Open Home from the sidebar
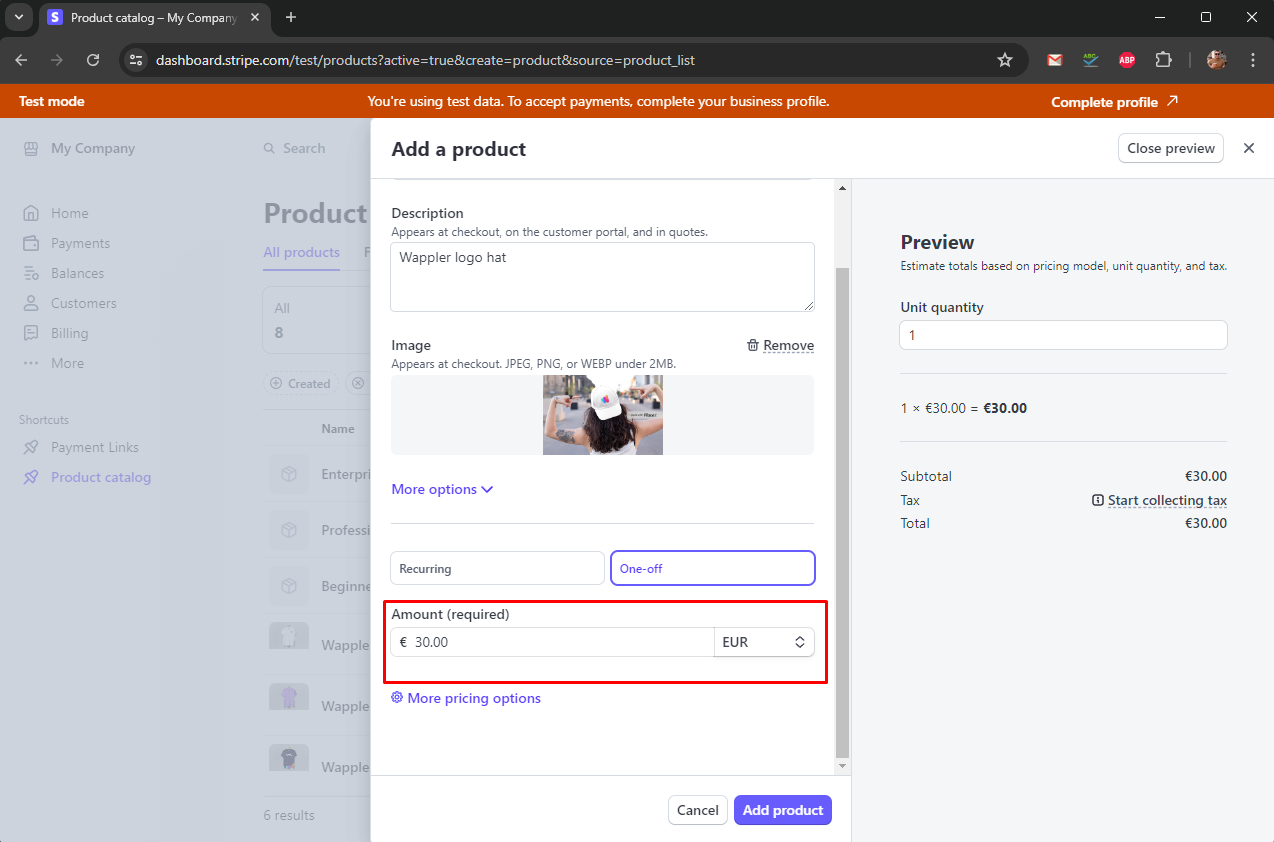1274x842 pixels. tap(69, 212)
